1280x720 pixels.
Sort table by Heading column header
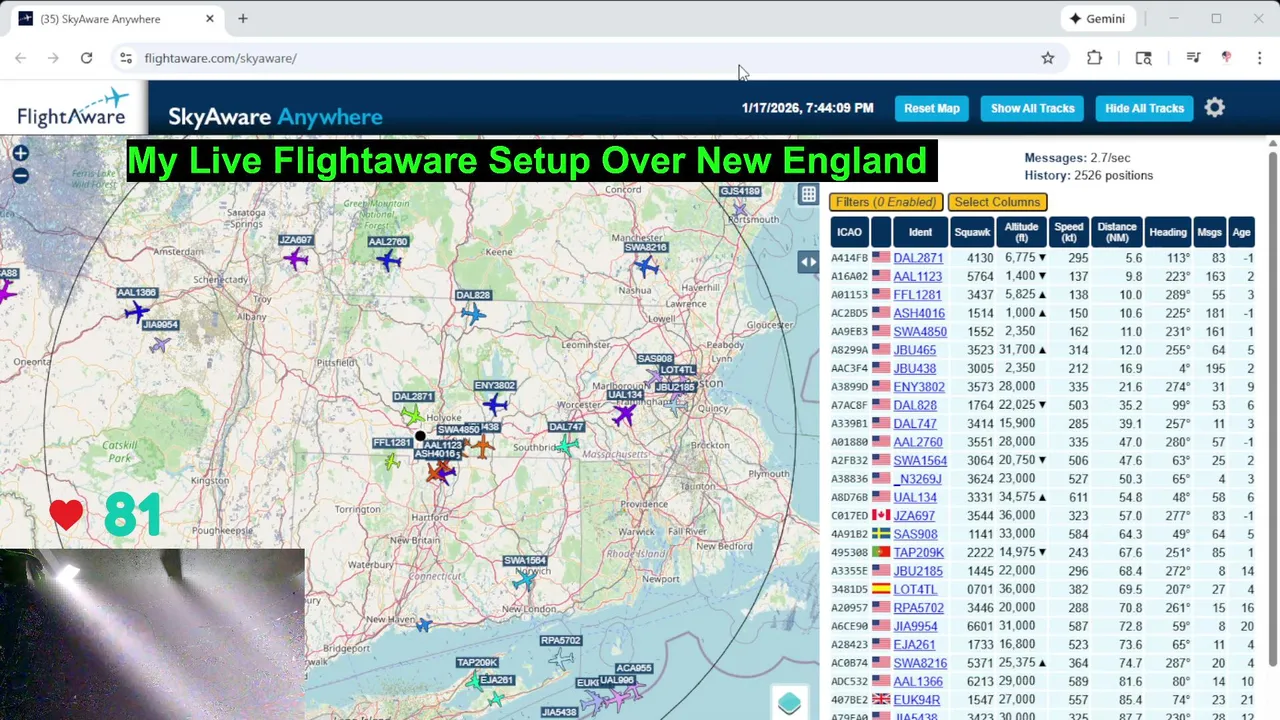click(1168, 232)
